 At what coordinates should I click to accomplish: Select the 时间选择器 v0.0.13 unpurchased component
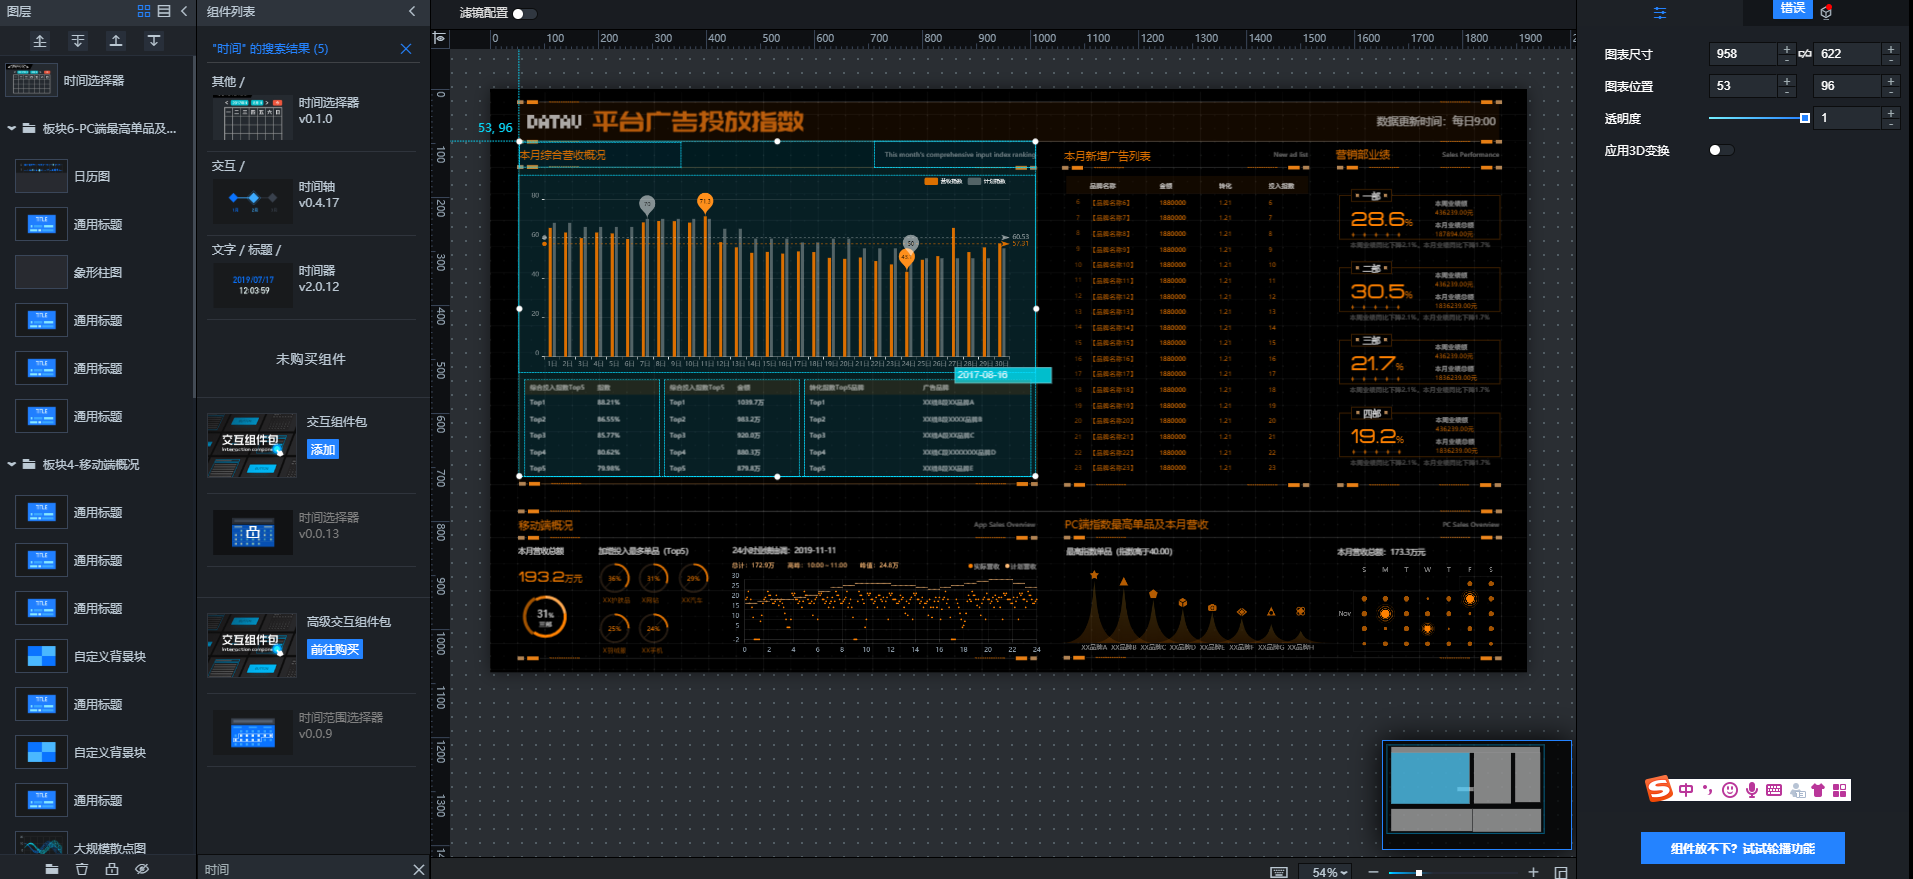313,531
